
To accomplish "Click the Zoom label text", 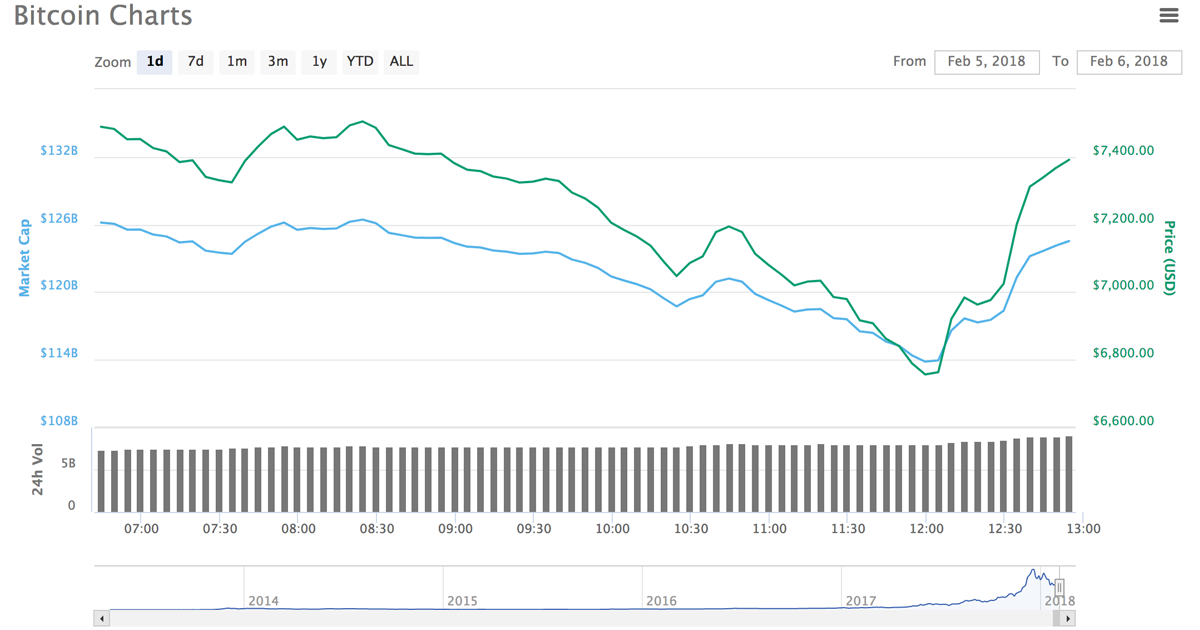I will pos(113,62).
